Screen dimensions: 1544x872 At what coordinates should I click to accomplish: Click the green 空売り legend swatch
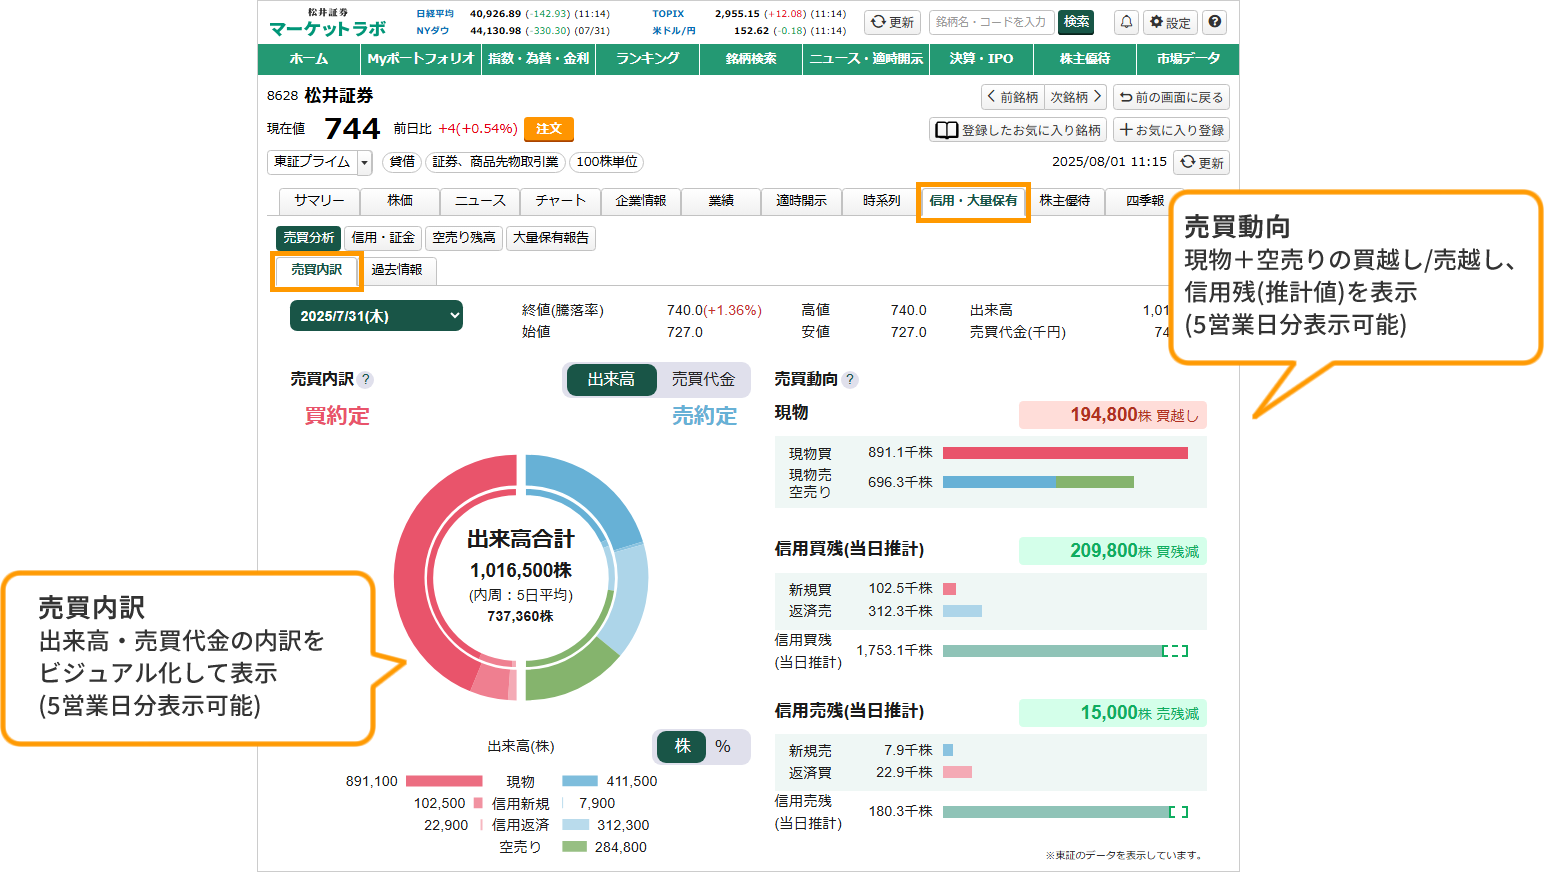click(x=574, y=847)
